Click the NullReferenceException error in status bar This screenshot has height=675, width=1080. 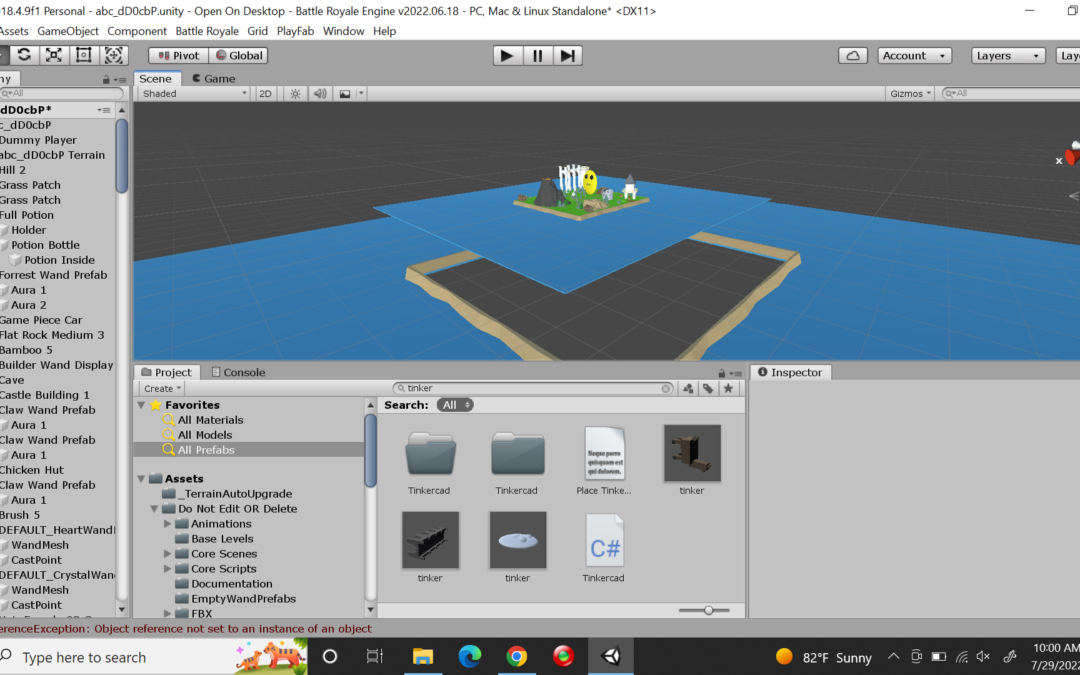click(186, 629)
